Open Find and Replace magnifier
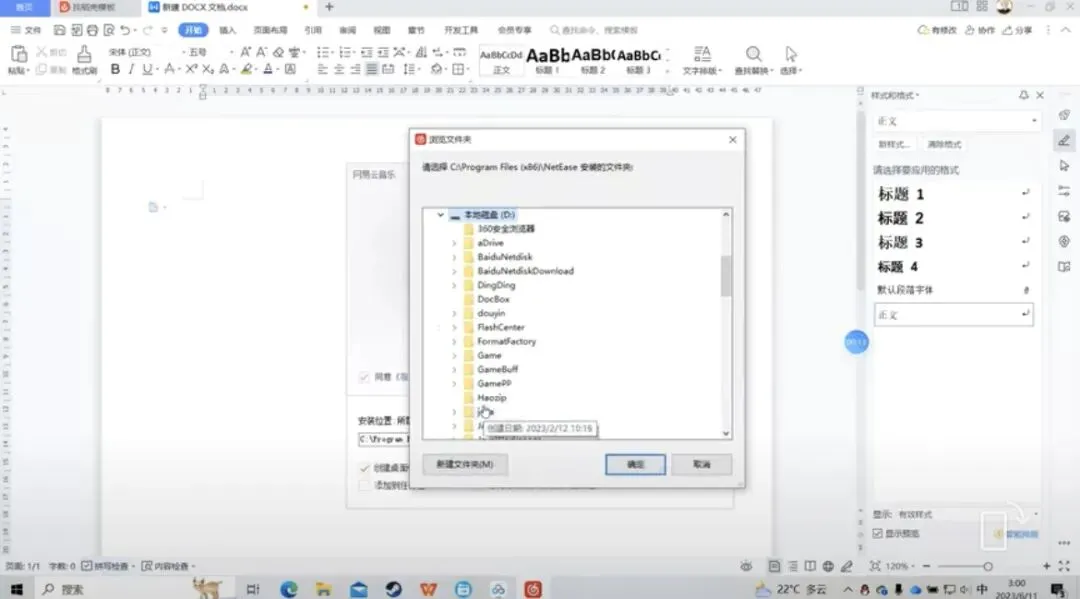1080x599 pixels. pos(754,59)
